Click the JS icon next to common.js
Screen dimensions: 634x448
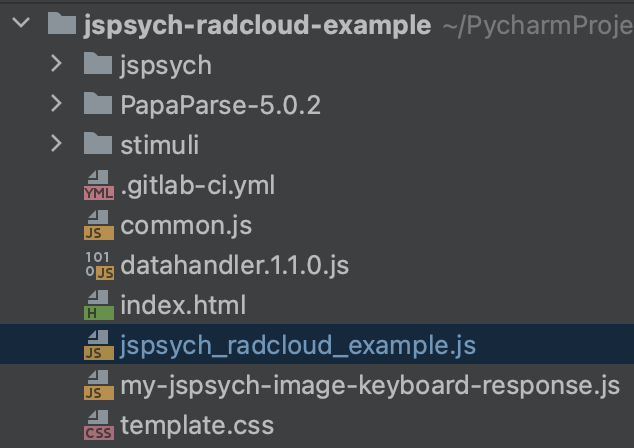98,226
